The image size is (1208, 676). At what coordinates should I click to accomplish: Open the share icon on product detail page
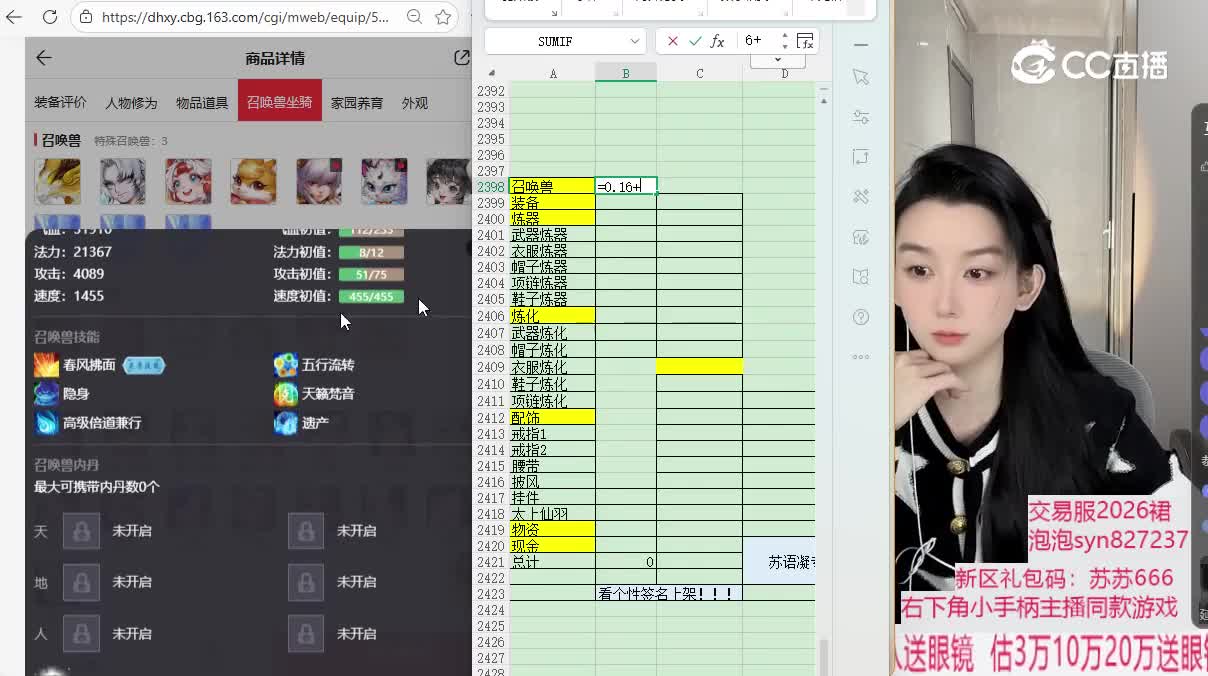point(461,58)
